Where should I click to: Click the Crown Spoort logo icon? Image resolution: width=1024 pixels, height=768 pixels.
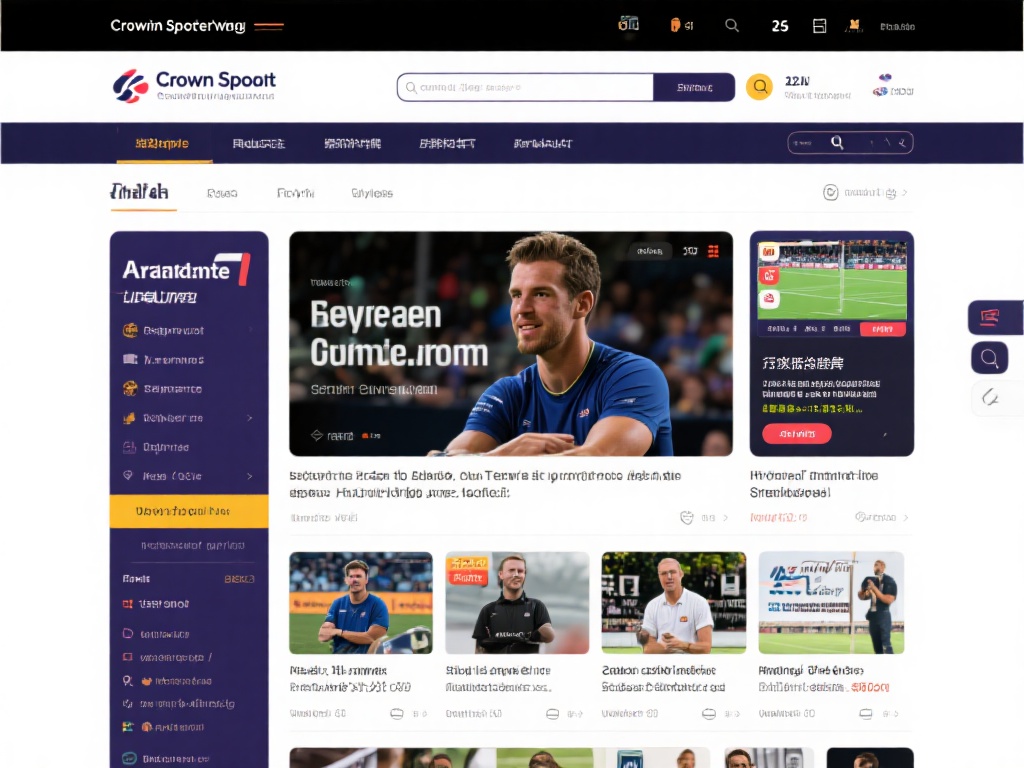(131, 86)
